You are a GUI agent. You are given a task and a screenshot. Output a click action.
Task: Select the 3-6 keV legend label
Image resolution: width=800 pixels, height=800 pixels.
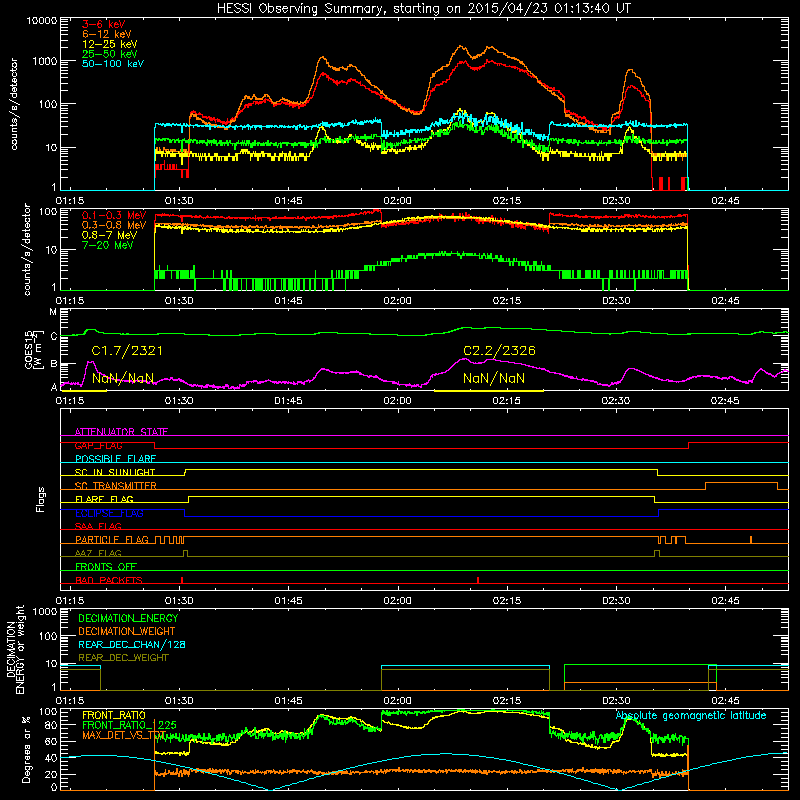pyautogui.click(x=103, y=24)
